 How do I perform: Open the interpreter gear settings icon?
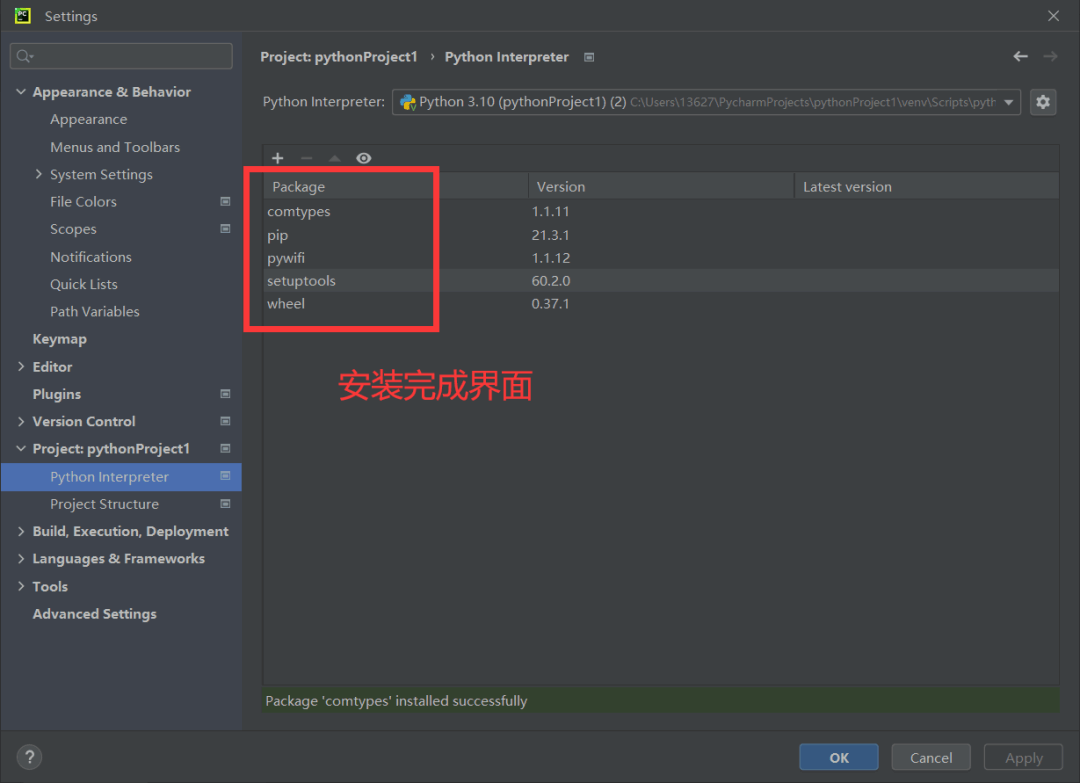pyautogui.click(x=1043, y=102)
